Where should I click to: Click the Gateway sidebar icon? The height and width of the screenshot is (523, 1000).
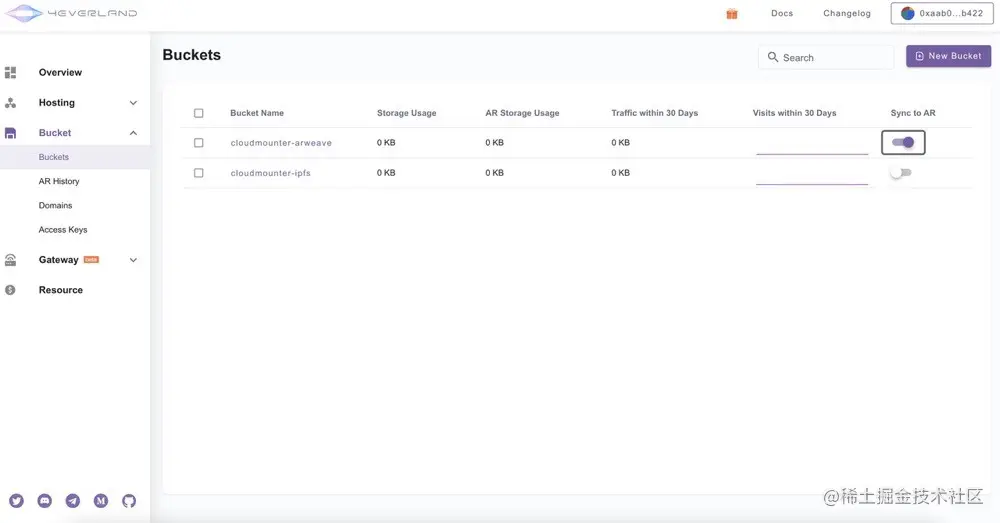point(10,260)
